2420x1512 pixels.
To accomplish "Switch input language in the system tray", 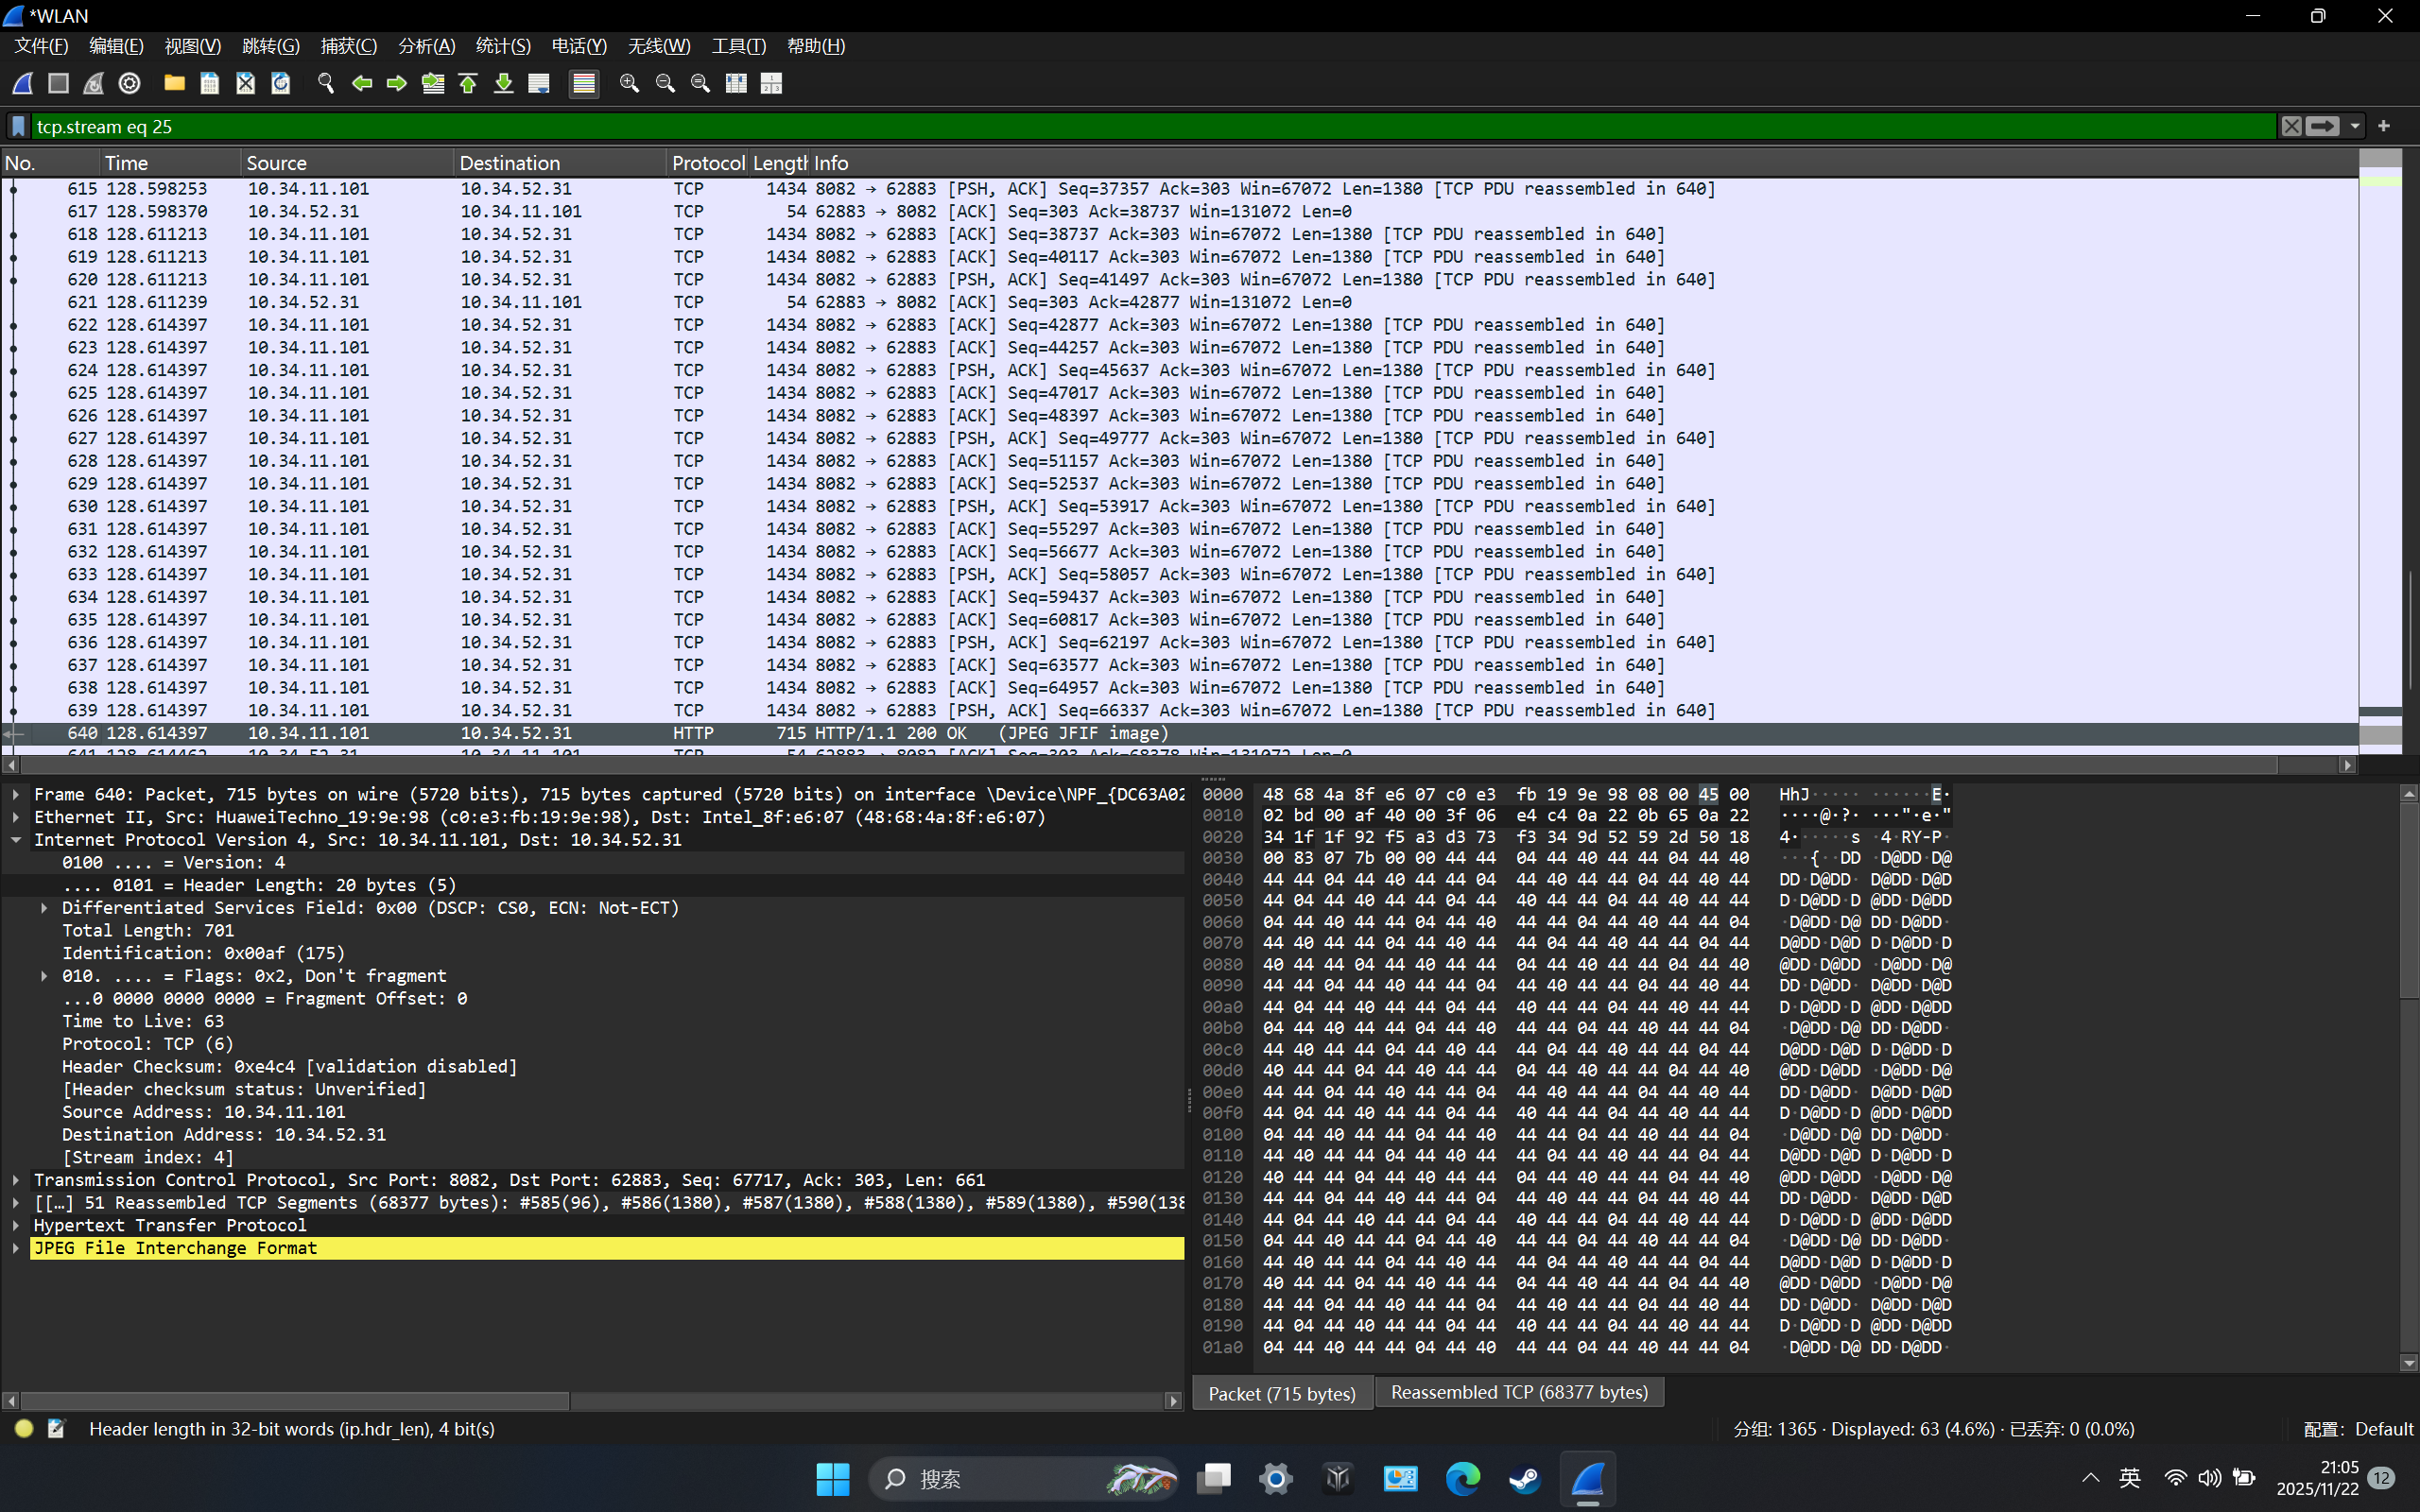I will click(2129, 1478).
